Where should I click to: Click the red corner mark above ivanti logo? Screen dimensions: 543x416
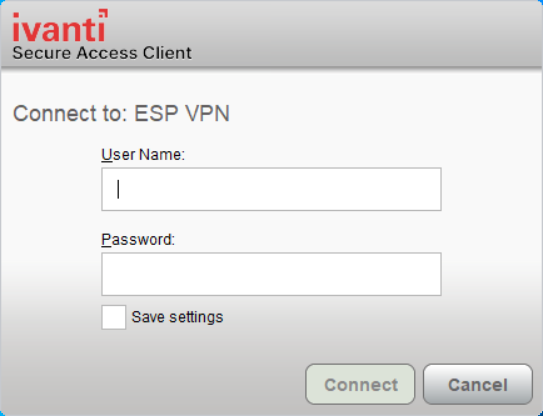103,13
